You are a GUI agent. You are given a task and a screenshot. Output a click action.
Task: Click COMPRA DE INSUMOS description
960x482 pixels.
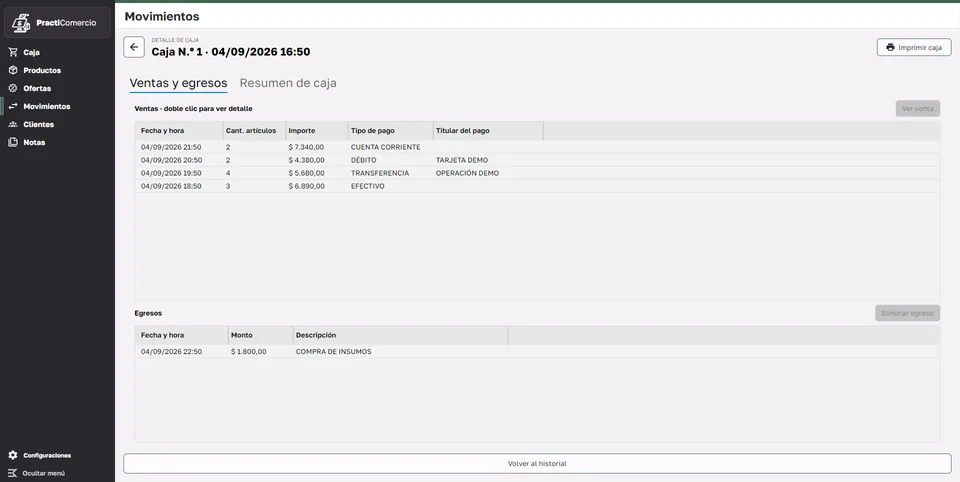pos(333,352)
